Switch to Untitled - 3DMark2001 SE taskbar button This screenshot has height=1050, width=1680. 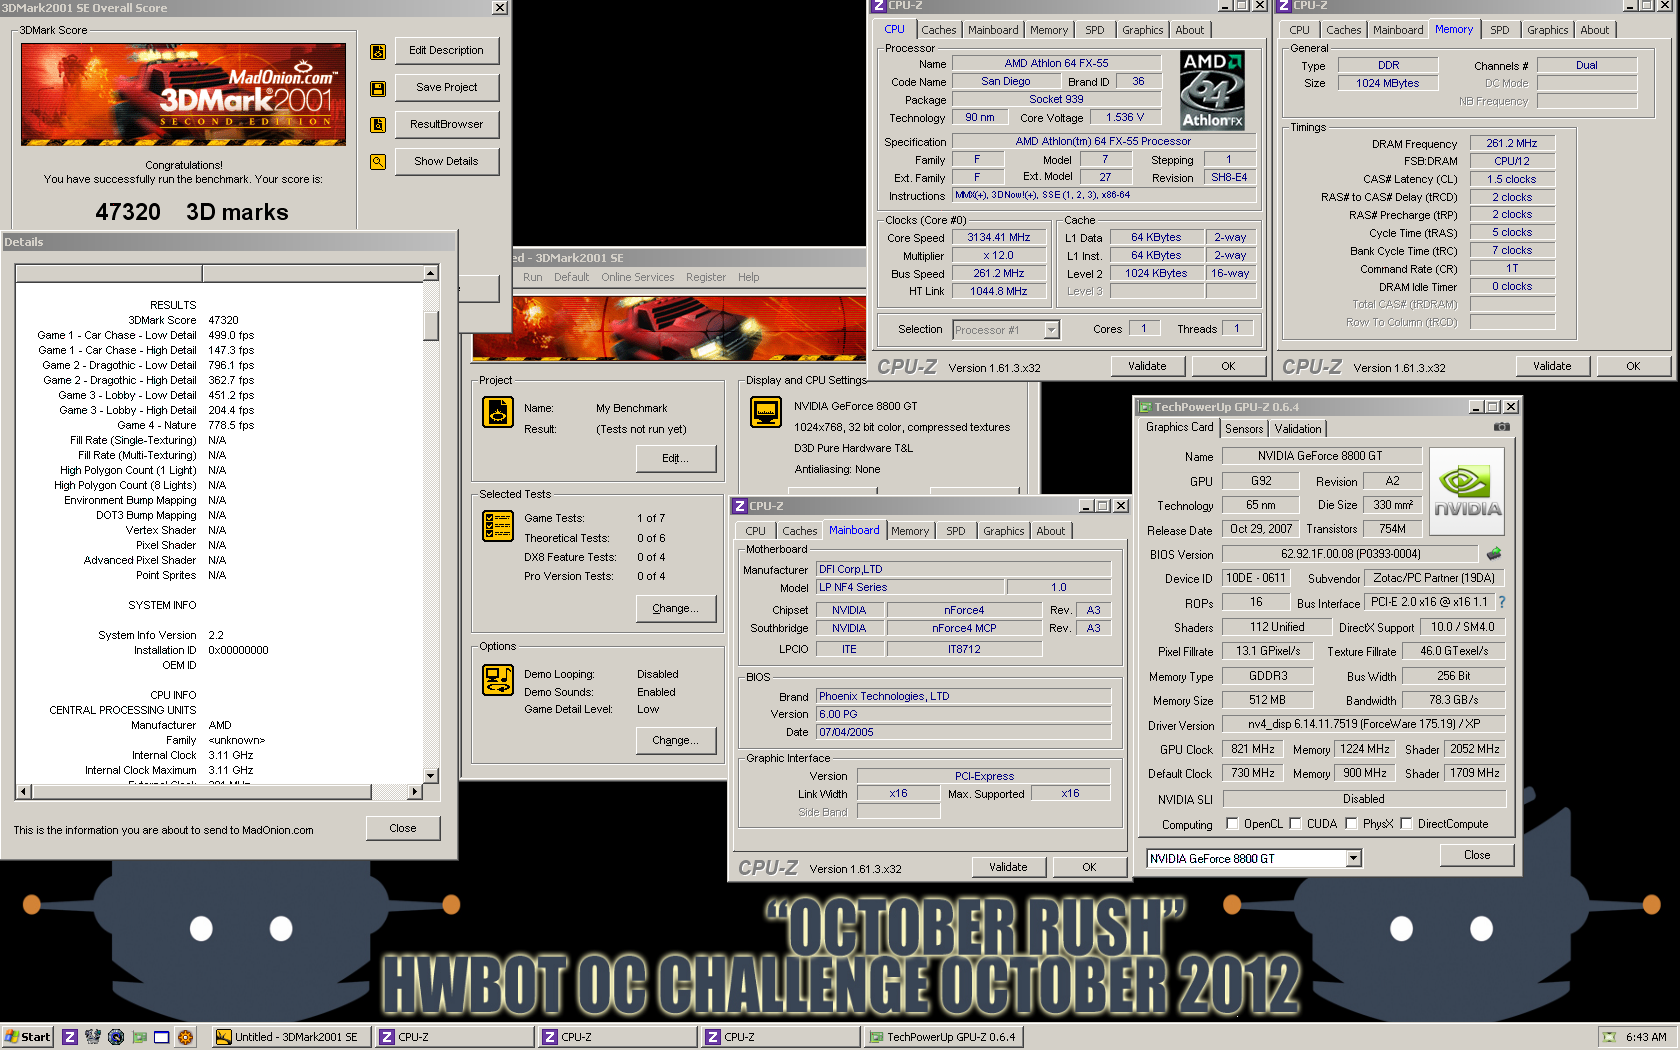point(291,1037)
